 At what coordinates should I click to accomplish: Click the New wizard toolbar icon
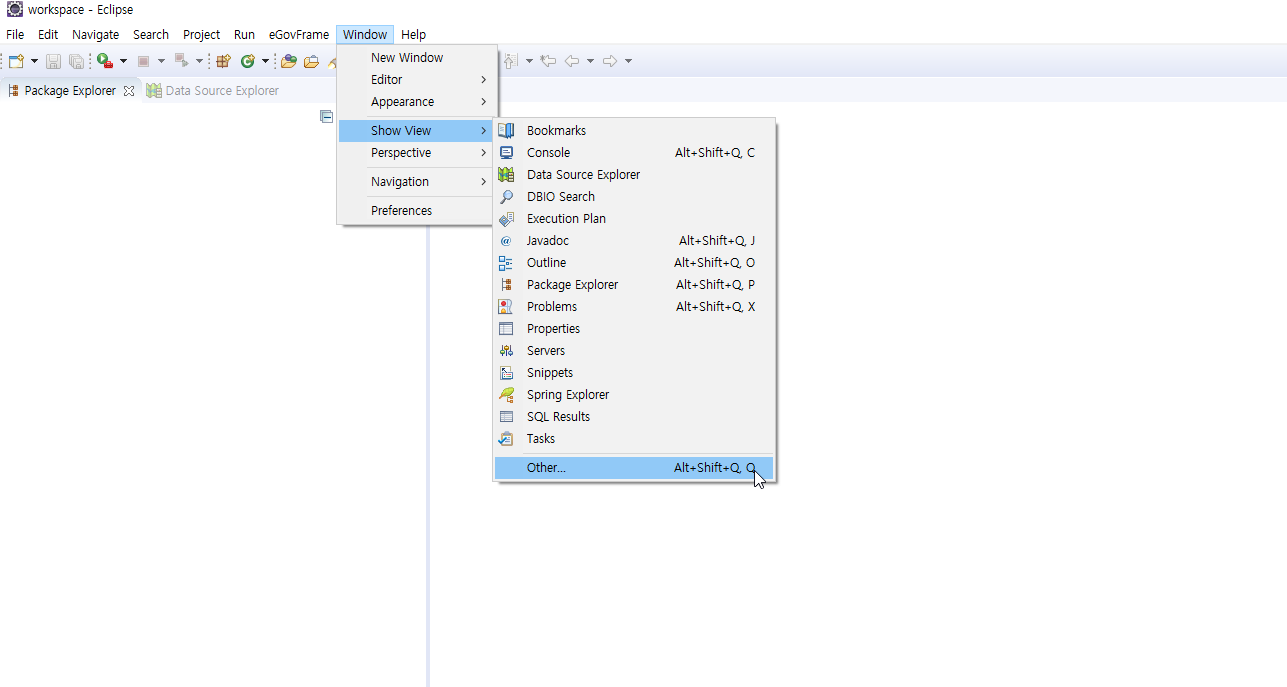tap(16, 61)
